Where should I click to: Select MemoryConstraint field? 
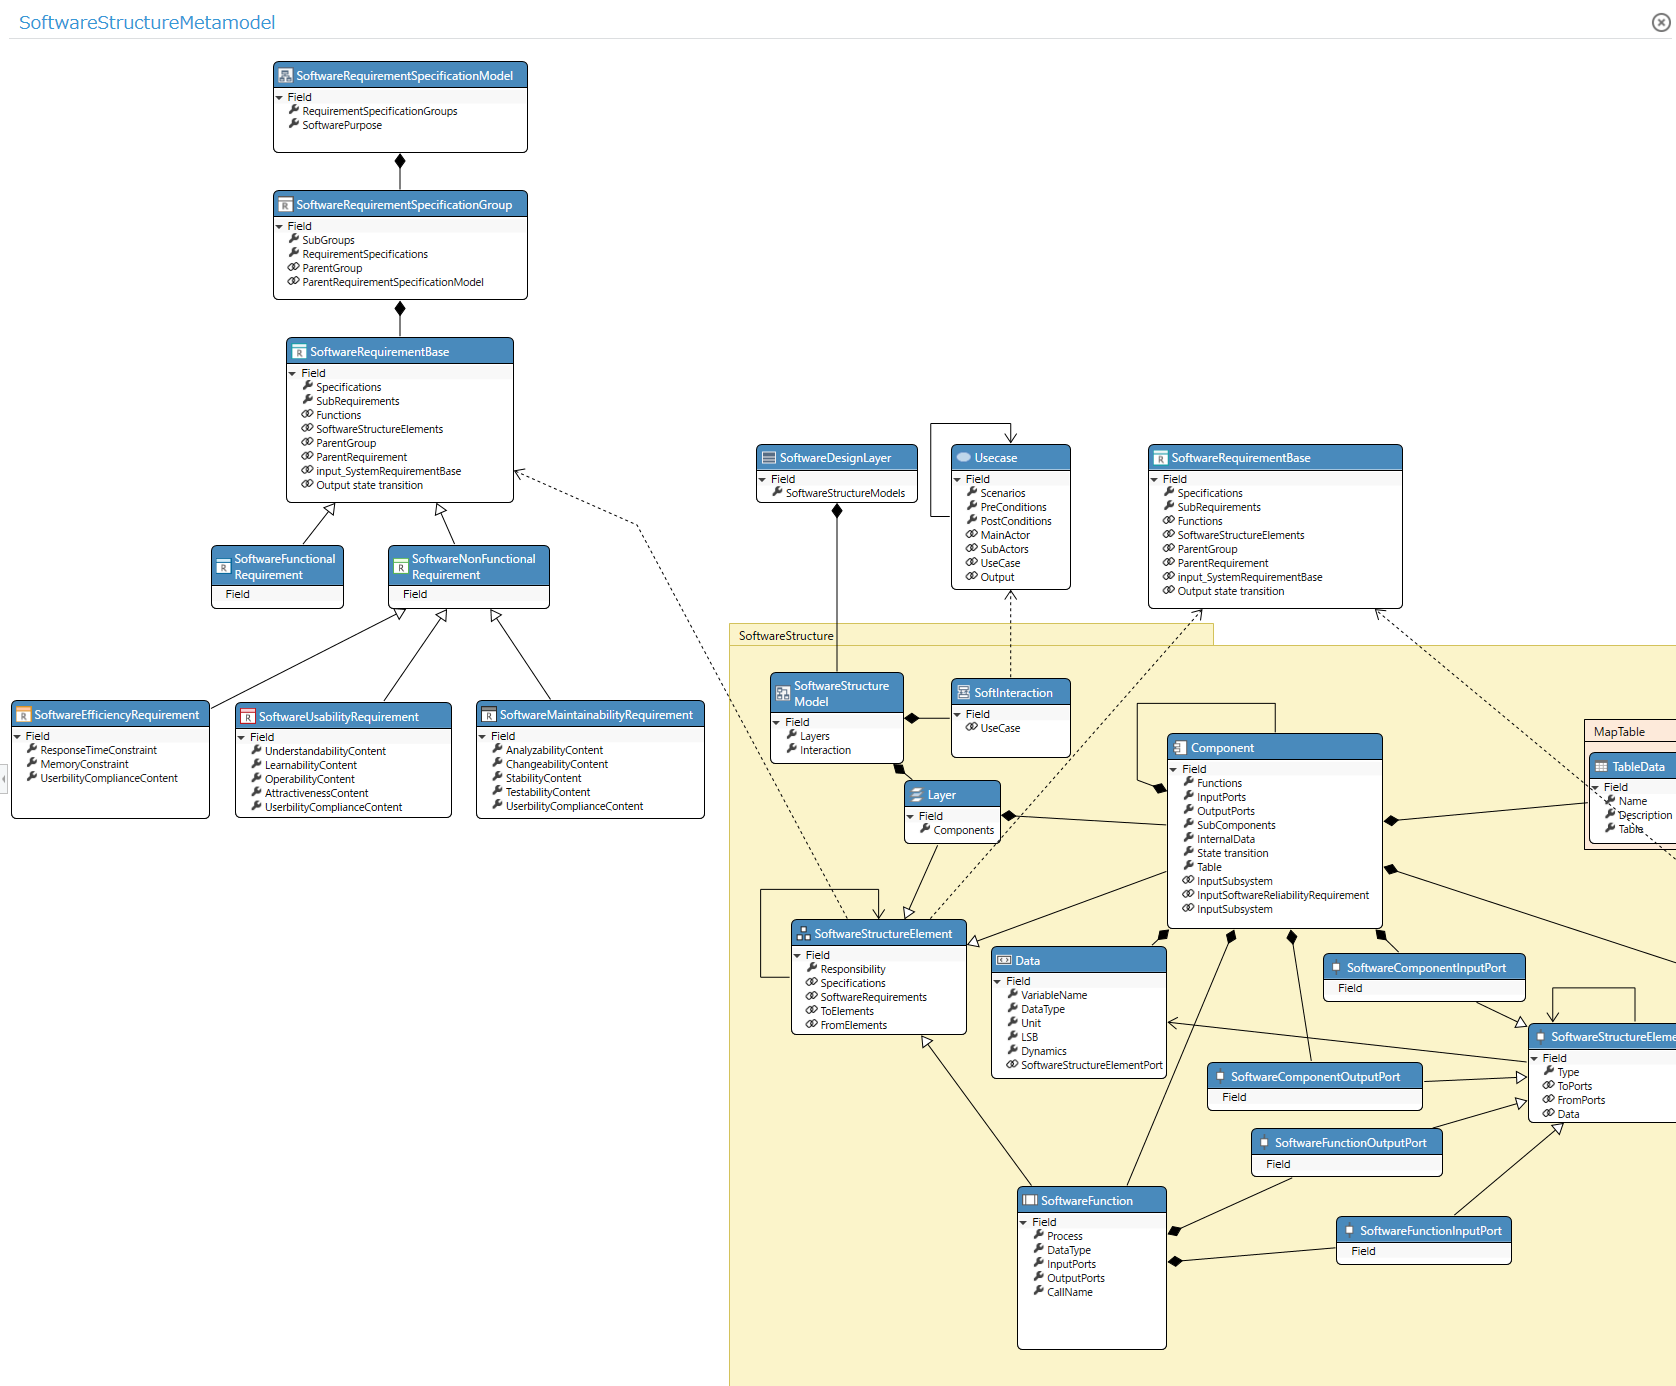tap(84, 764)
